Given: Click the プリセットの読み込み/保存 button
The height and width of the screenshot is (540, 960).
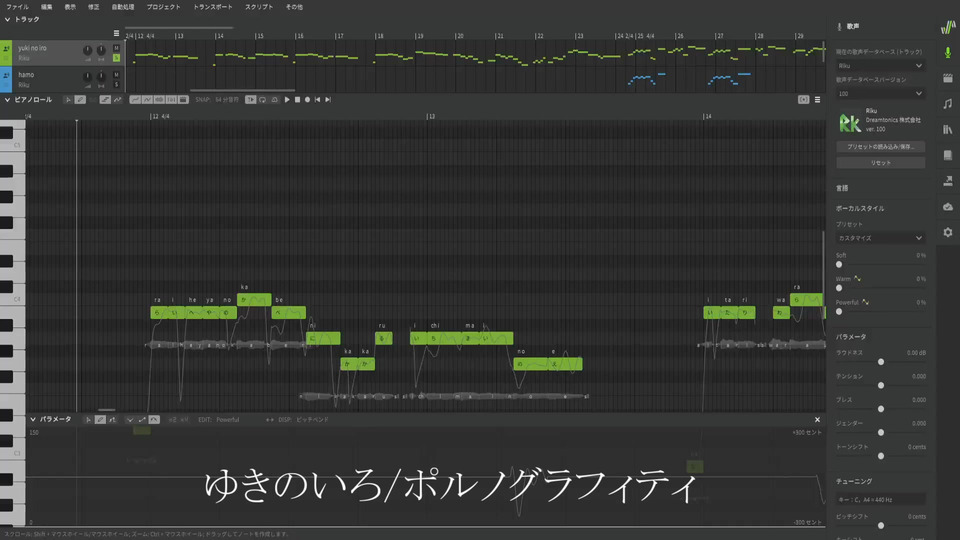Looking at the screenshot, I should point(880,147).
